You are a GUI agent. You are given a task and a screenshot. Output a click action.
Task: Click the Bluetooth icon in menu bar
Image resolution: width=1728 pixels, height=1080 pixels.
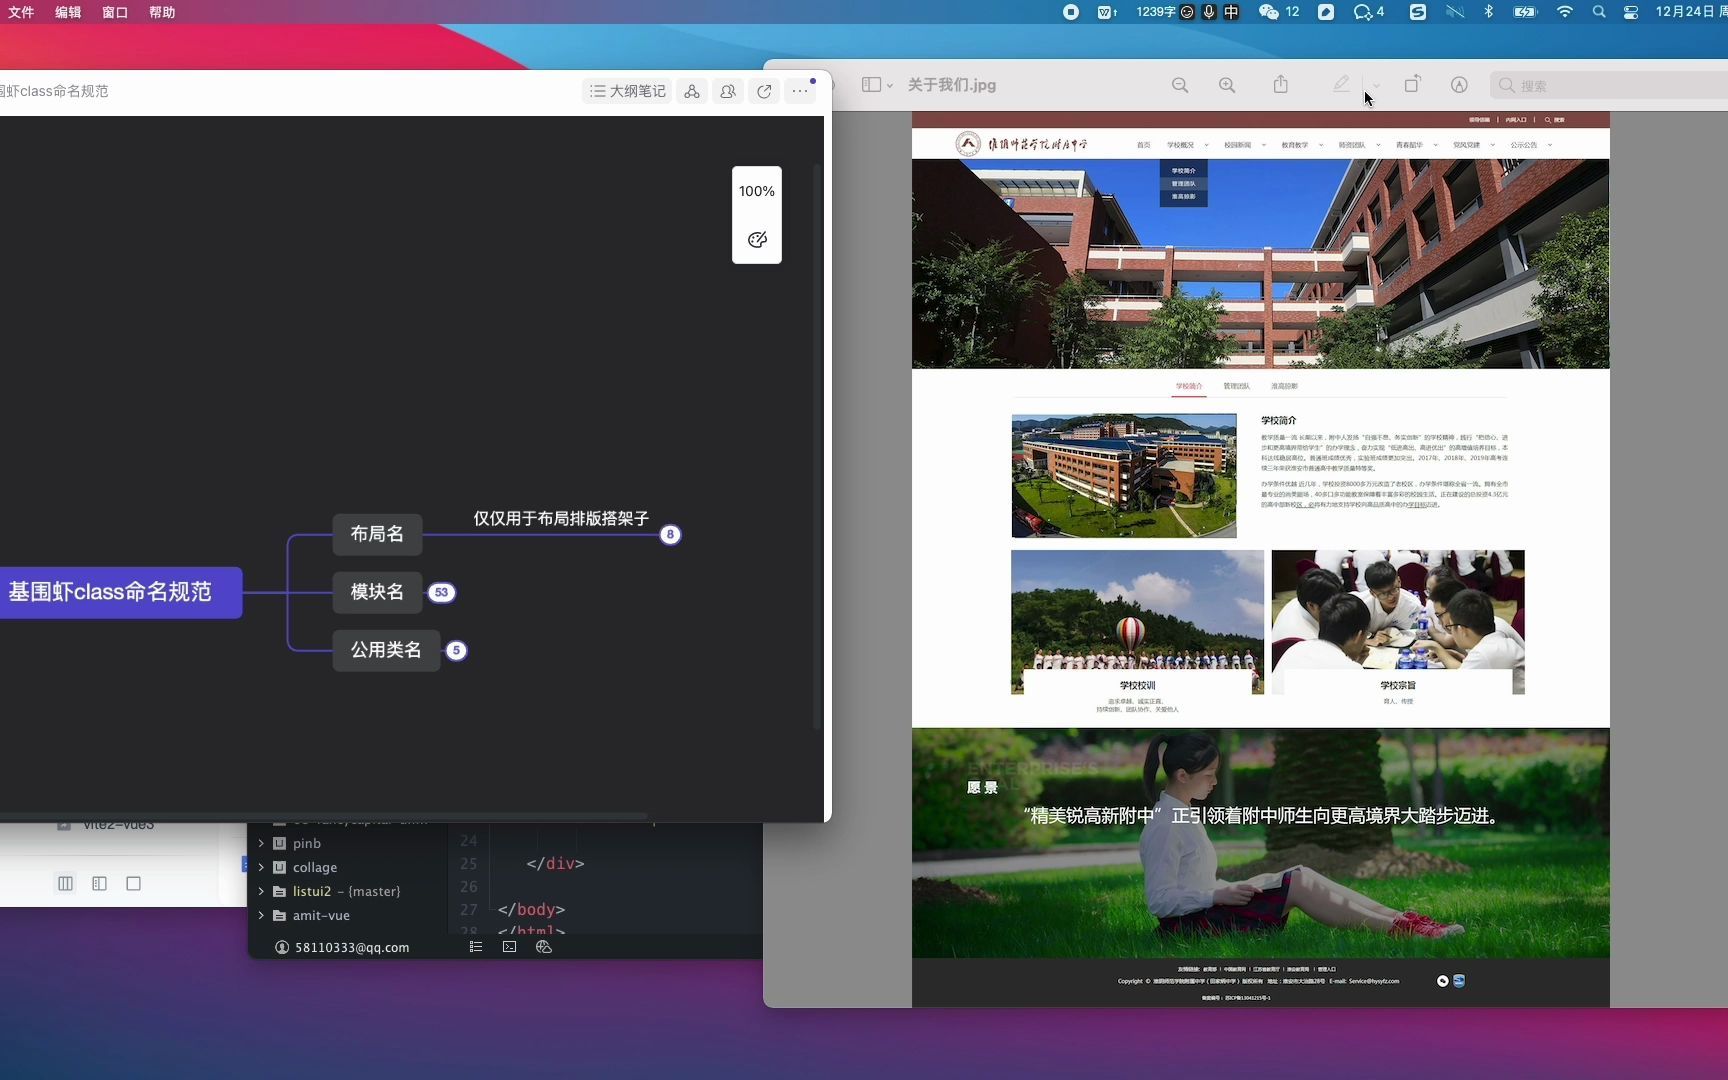pyautogui.click(x=1488, y=12)
